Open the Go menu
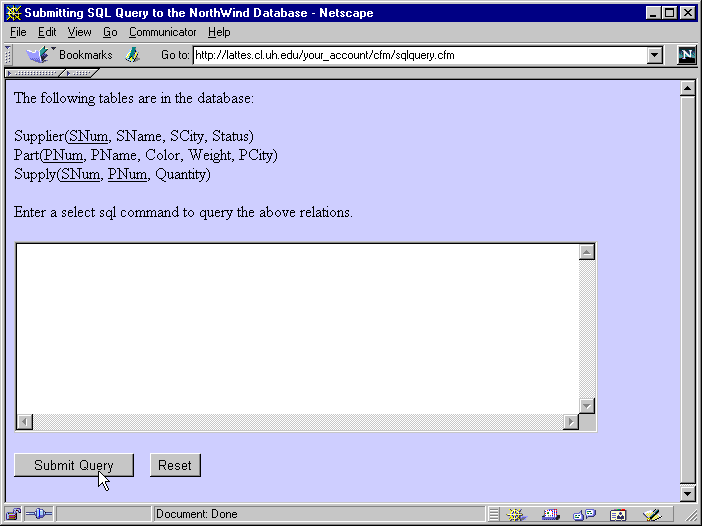 (110, 32)
